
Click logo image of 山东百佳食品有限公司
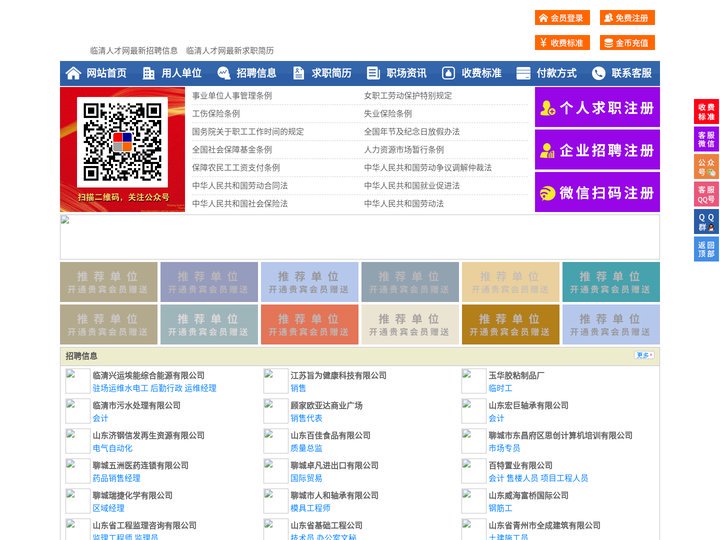(276, 441)
